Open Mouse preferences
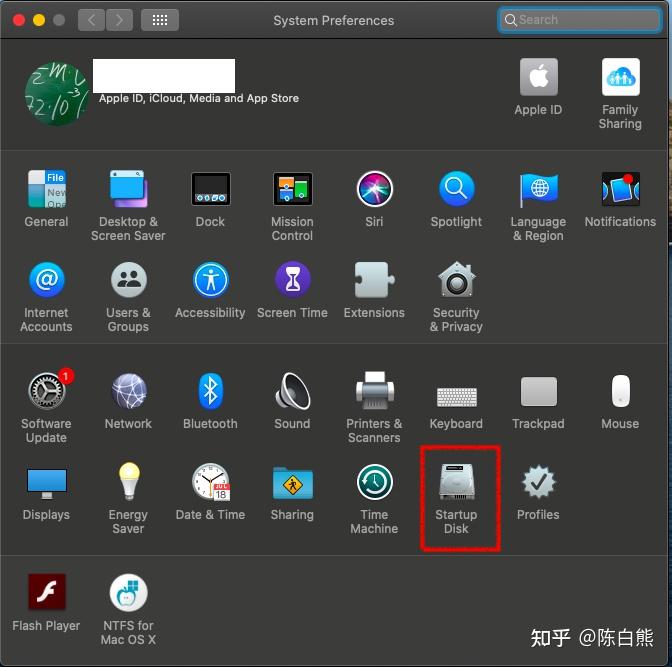672x667 pixels. 621,391
